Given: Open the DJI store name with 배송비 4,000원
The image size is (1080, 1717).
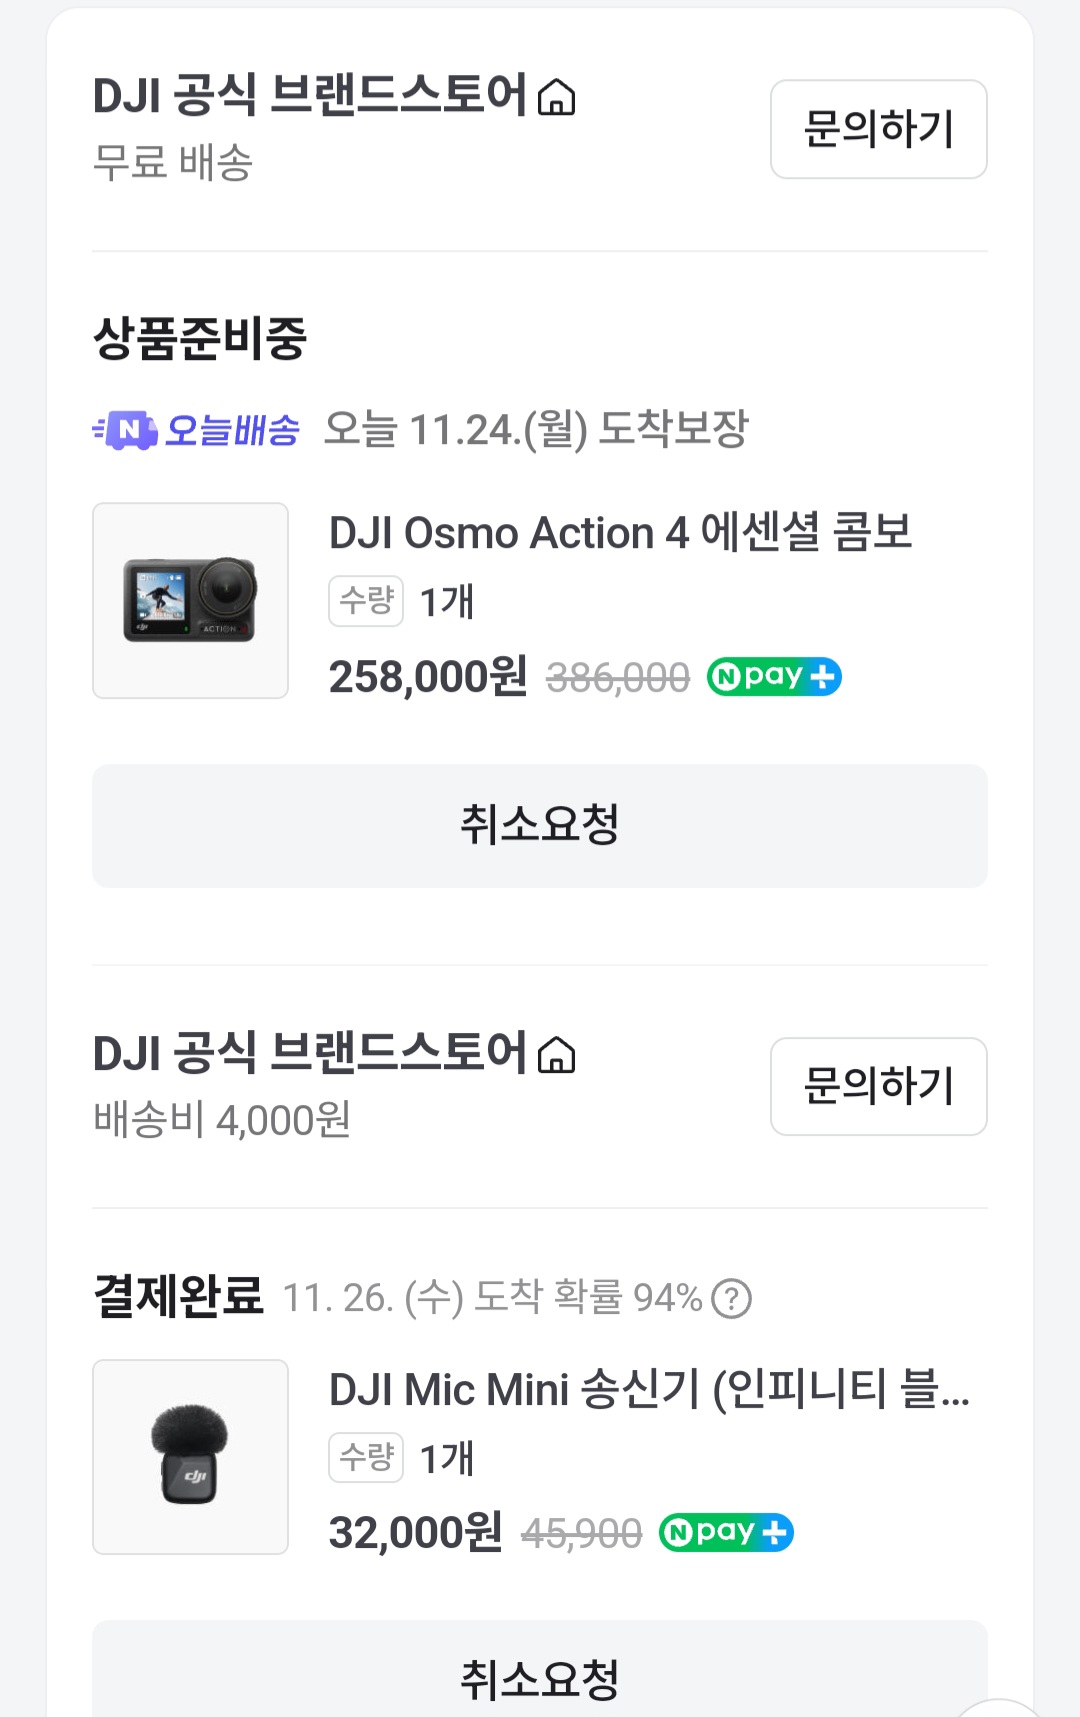Looking at the screenshot, I should click(310, 1053).
